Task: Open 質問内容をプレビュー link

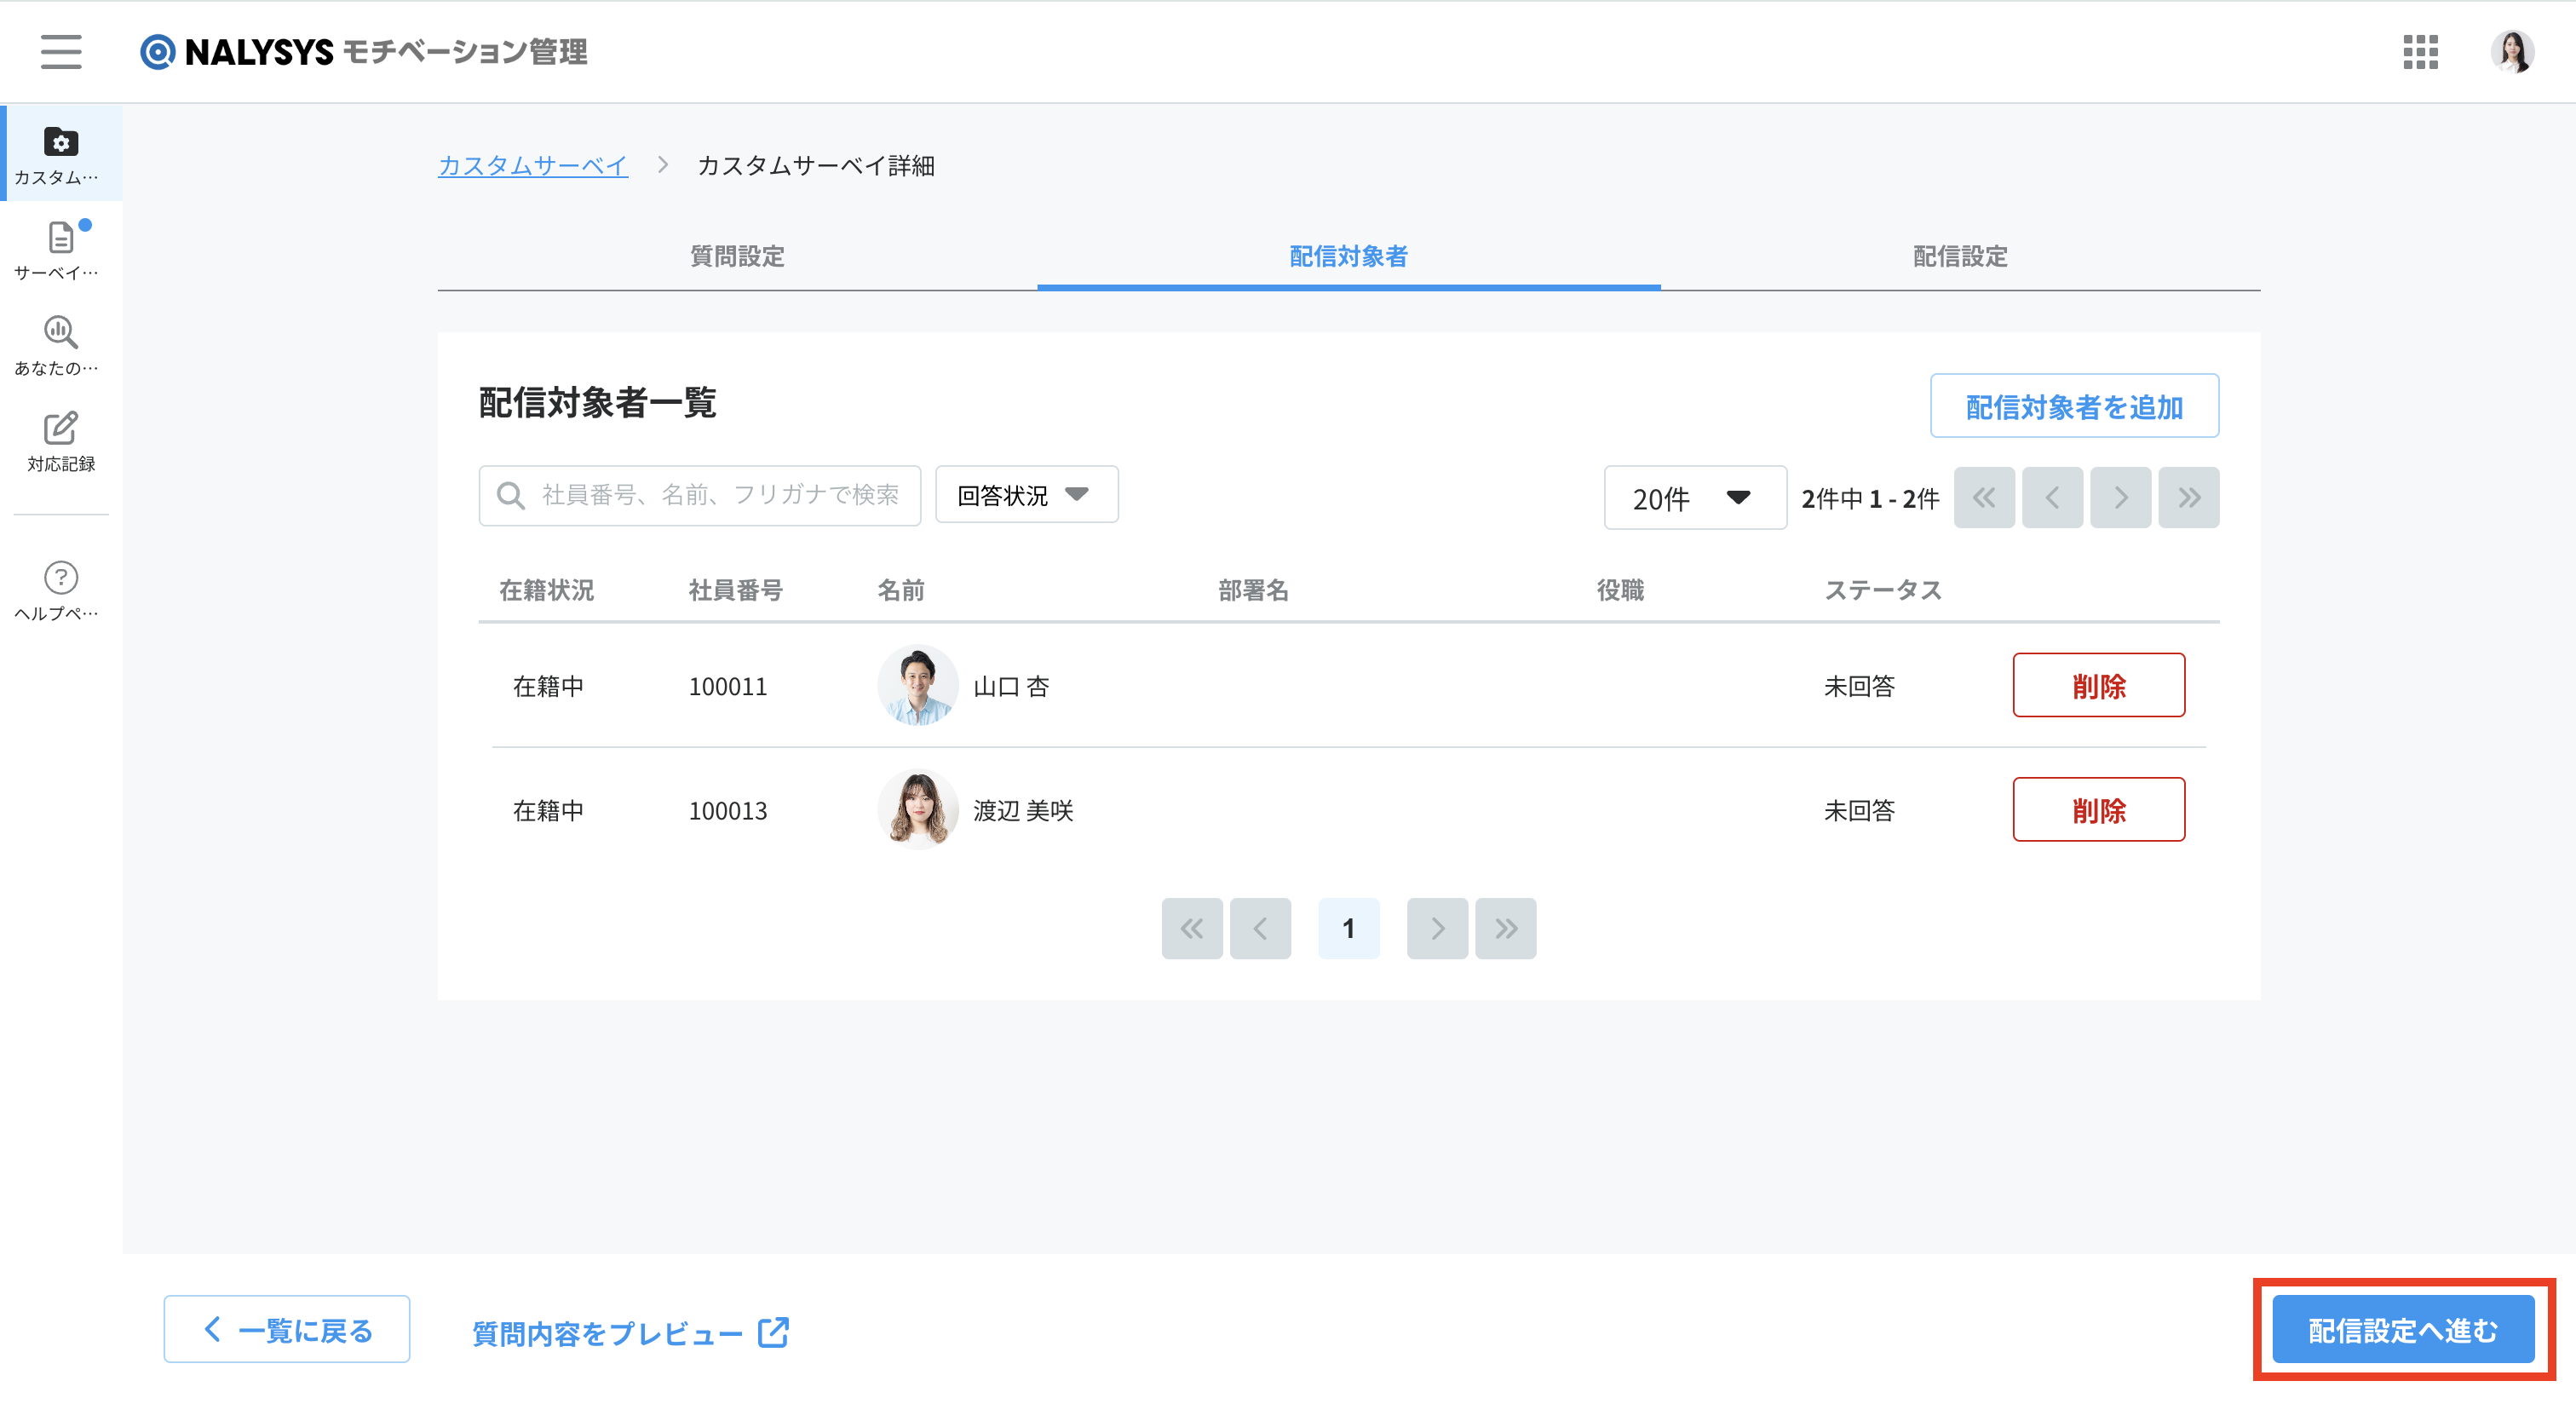Action: 630,1332
